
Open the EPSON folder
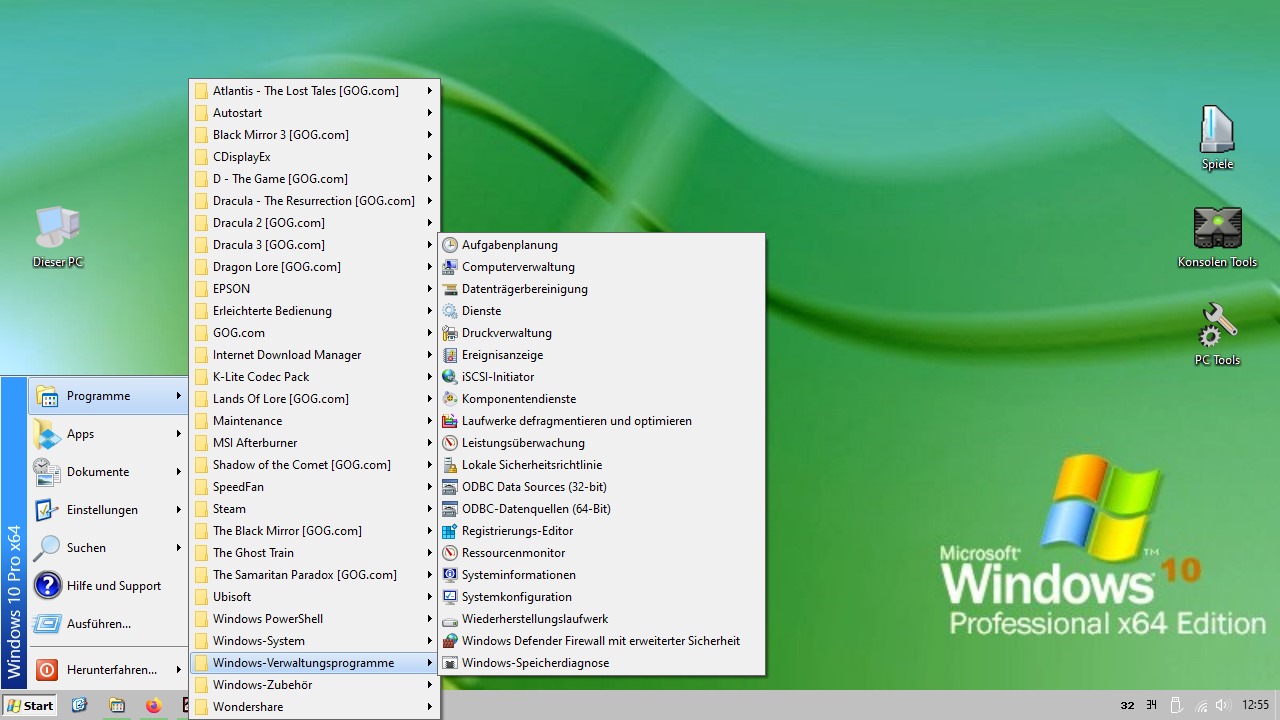pos(314,289)
